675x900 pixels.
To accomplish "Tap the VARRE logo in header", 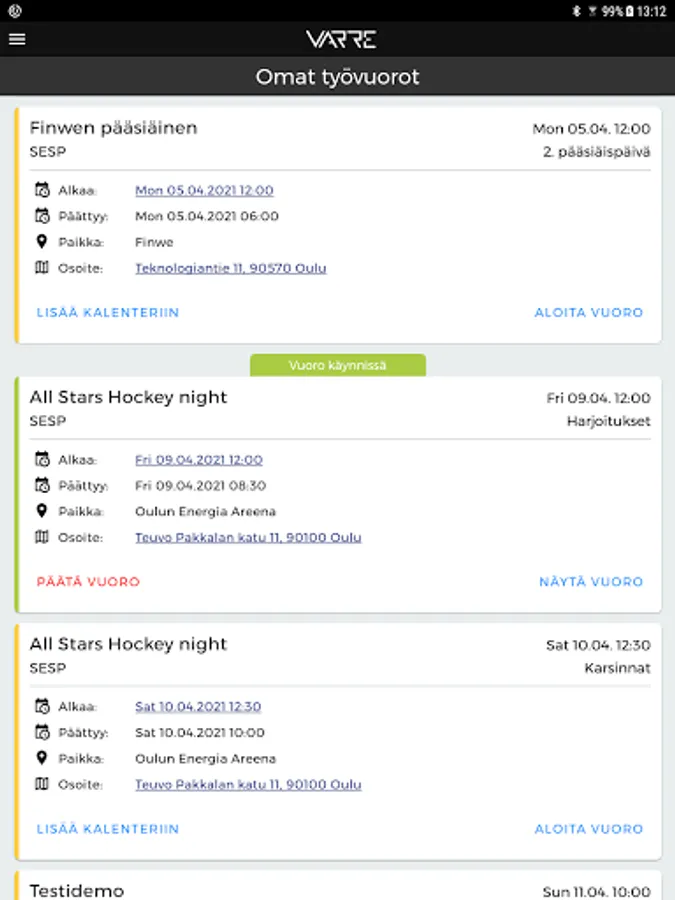I will click(341, 40).
